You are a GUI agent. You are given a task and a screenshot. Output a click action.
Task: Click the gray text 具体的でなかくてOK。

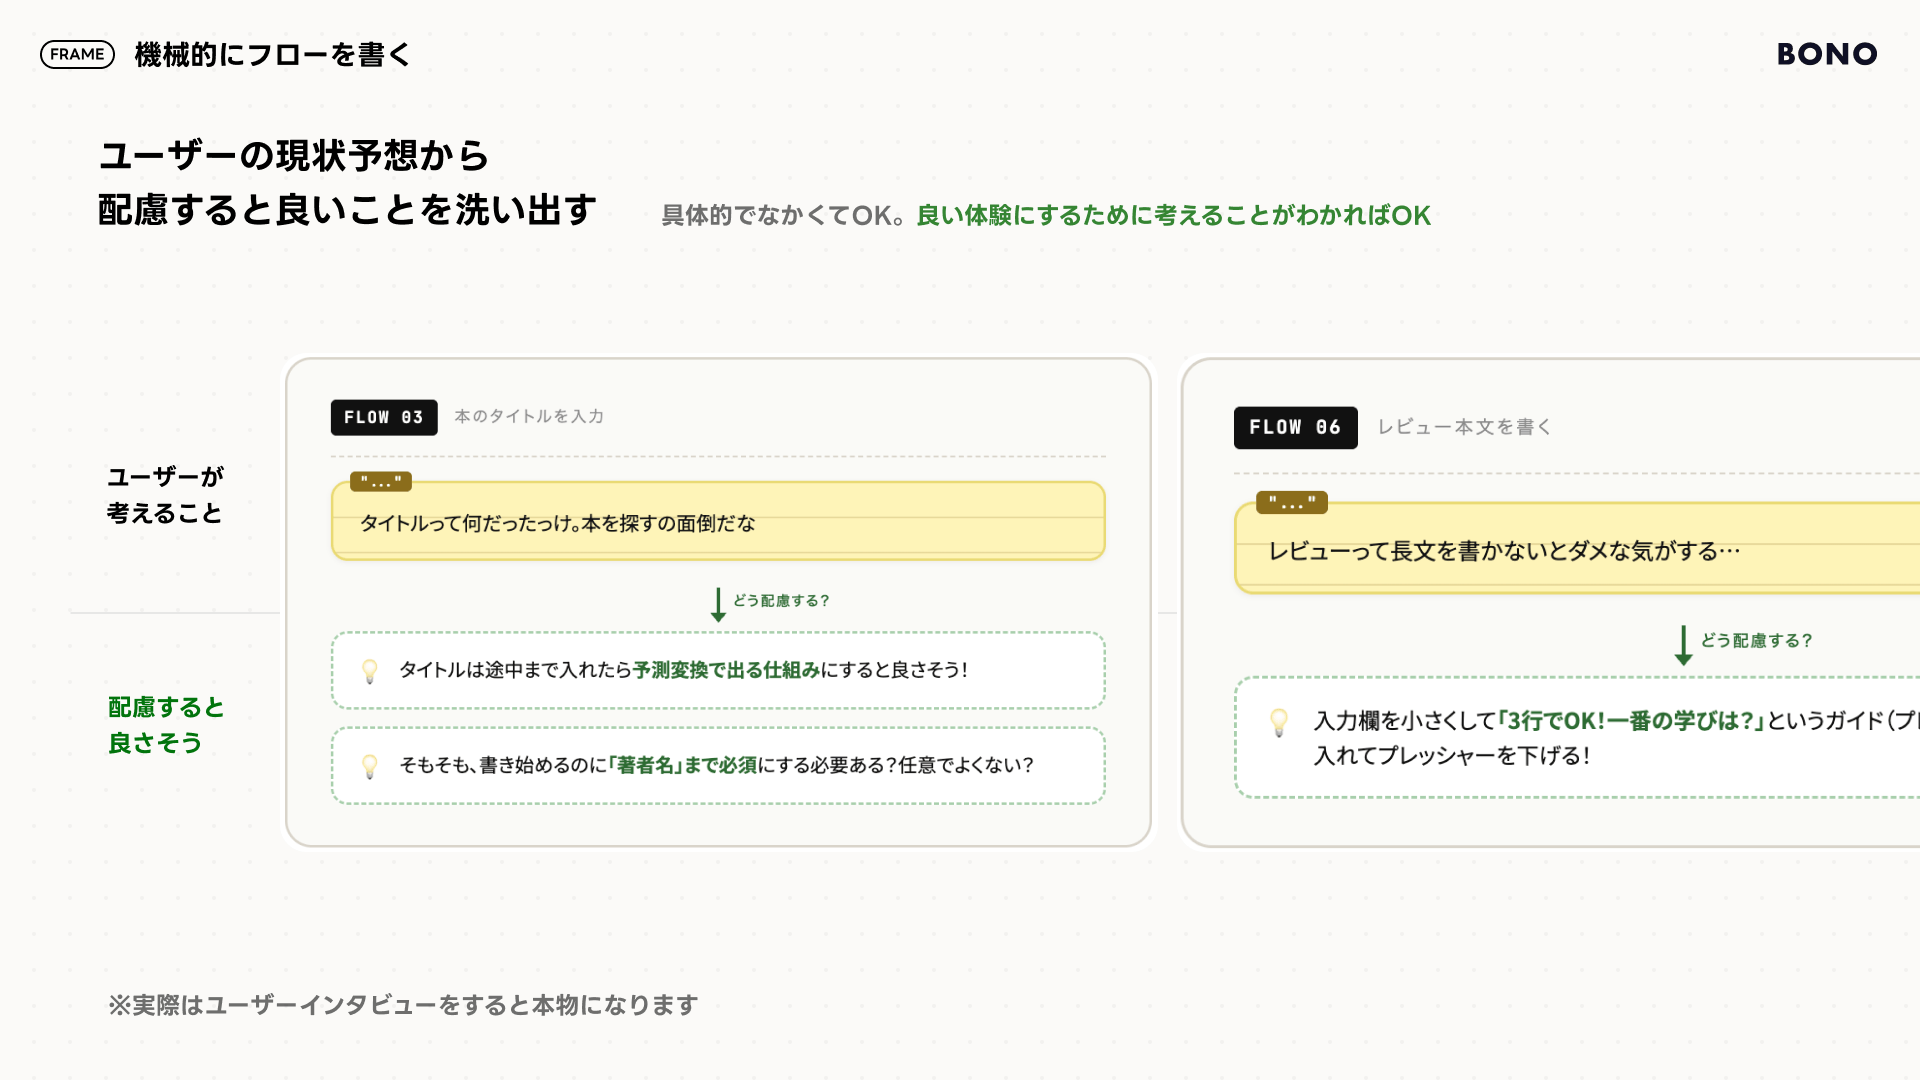[x=784, y=215]
